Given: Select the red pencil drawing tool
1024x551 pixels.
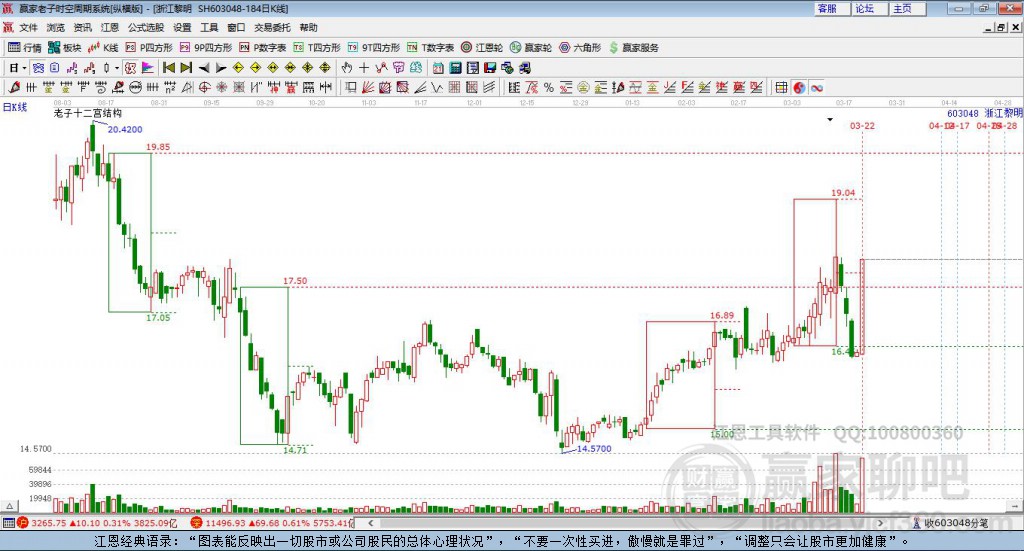Looking at the screenshot, I should click(x=14, y=87).
